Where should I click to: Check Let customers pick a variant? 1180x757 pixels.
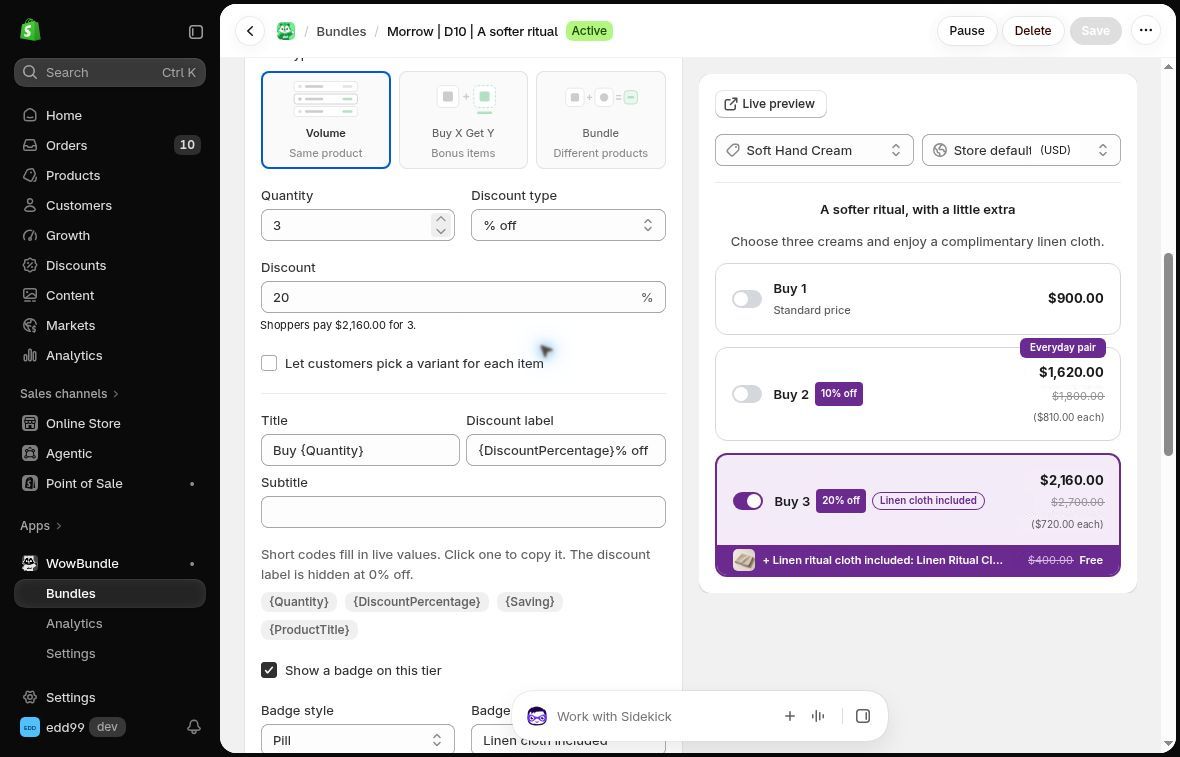click(269, 363)
